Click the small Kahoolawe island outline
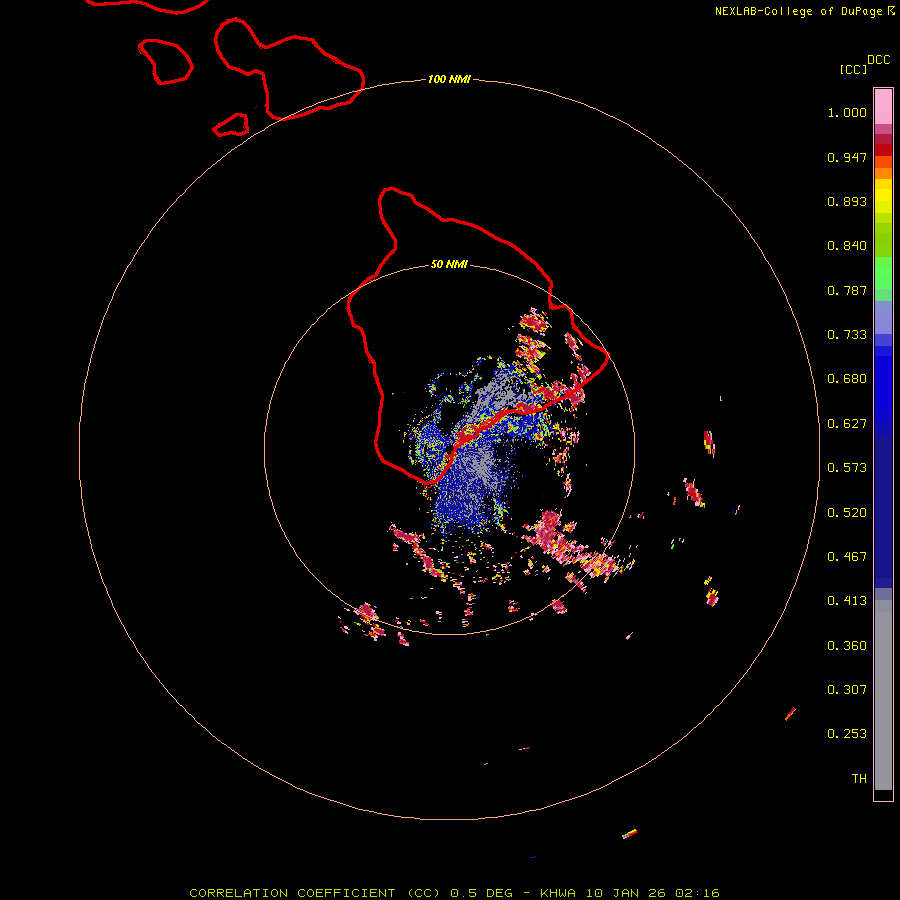This screenshot has height=900, width=900. [x=231, y=125]
